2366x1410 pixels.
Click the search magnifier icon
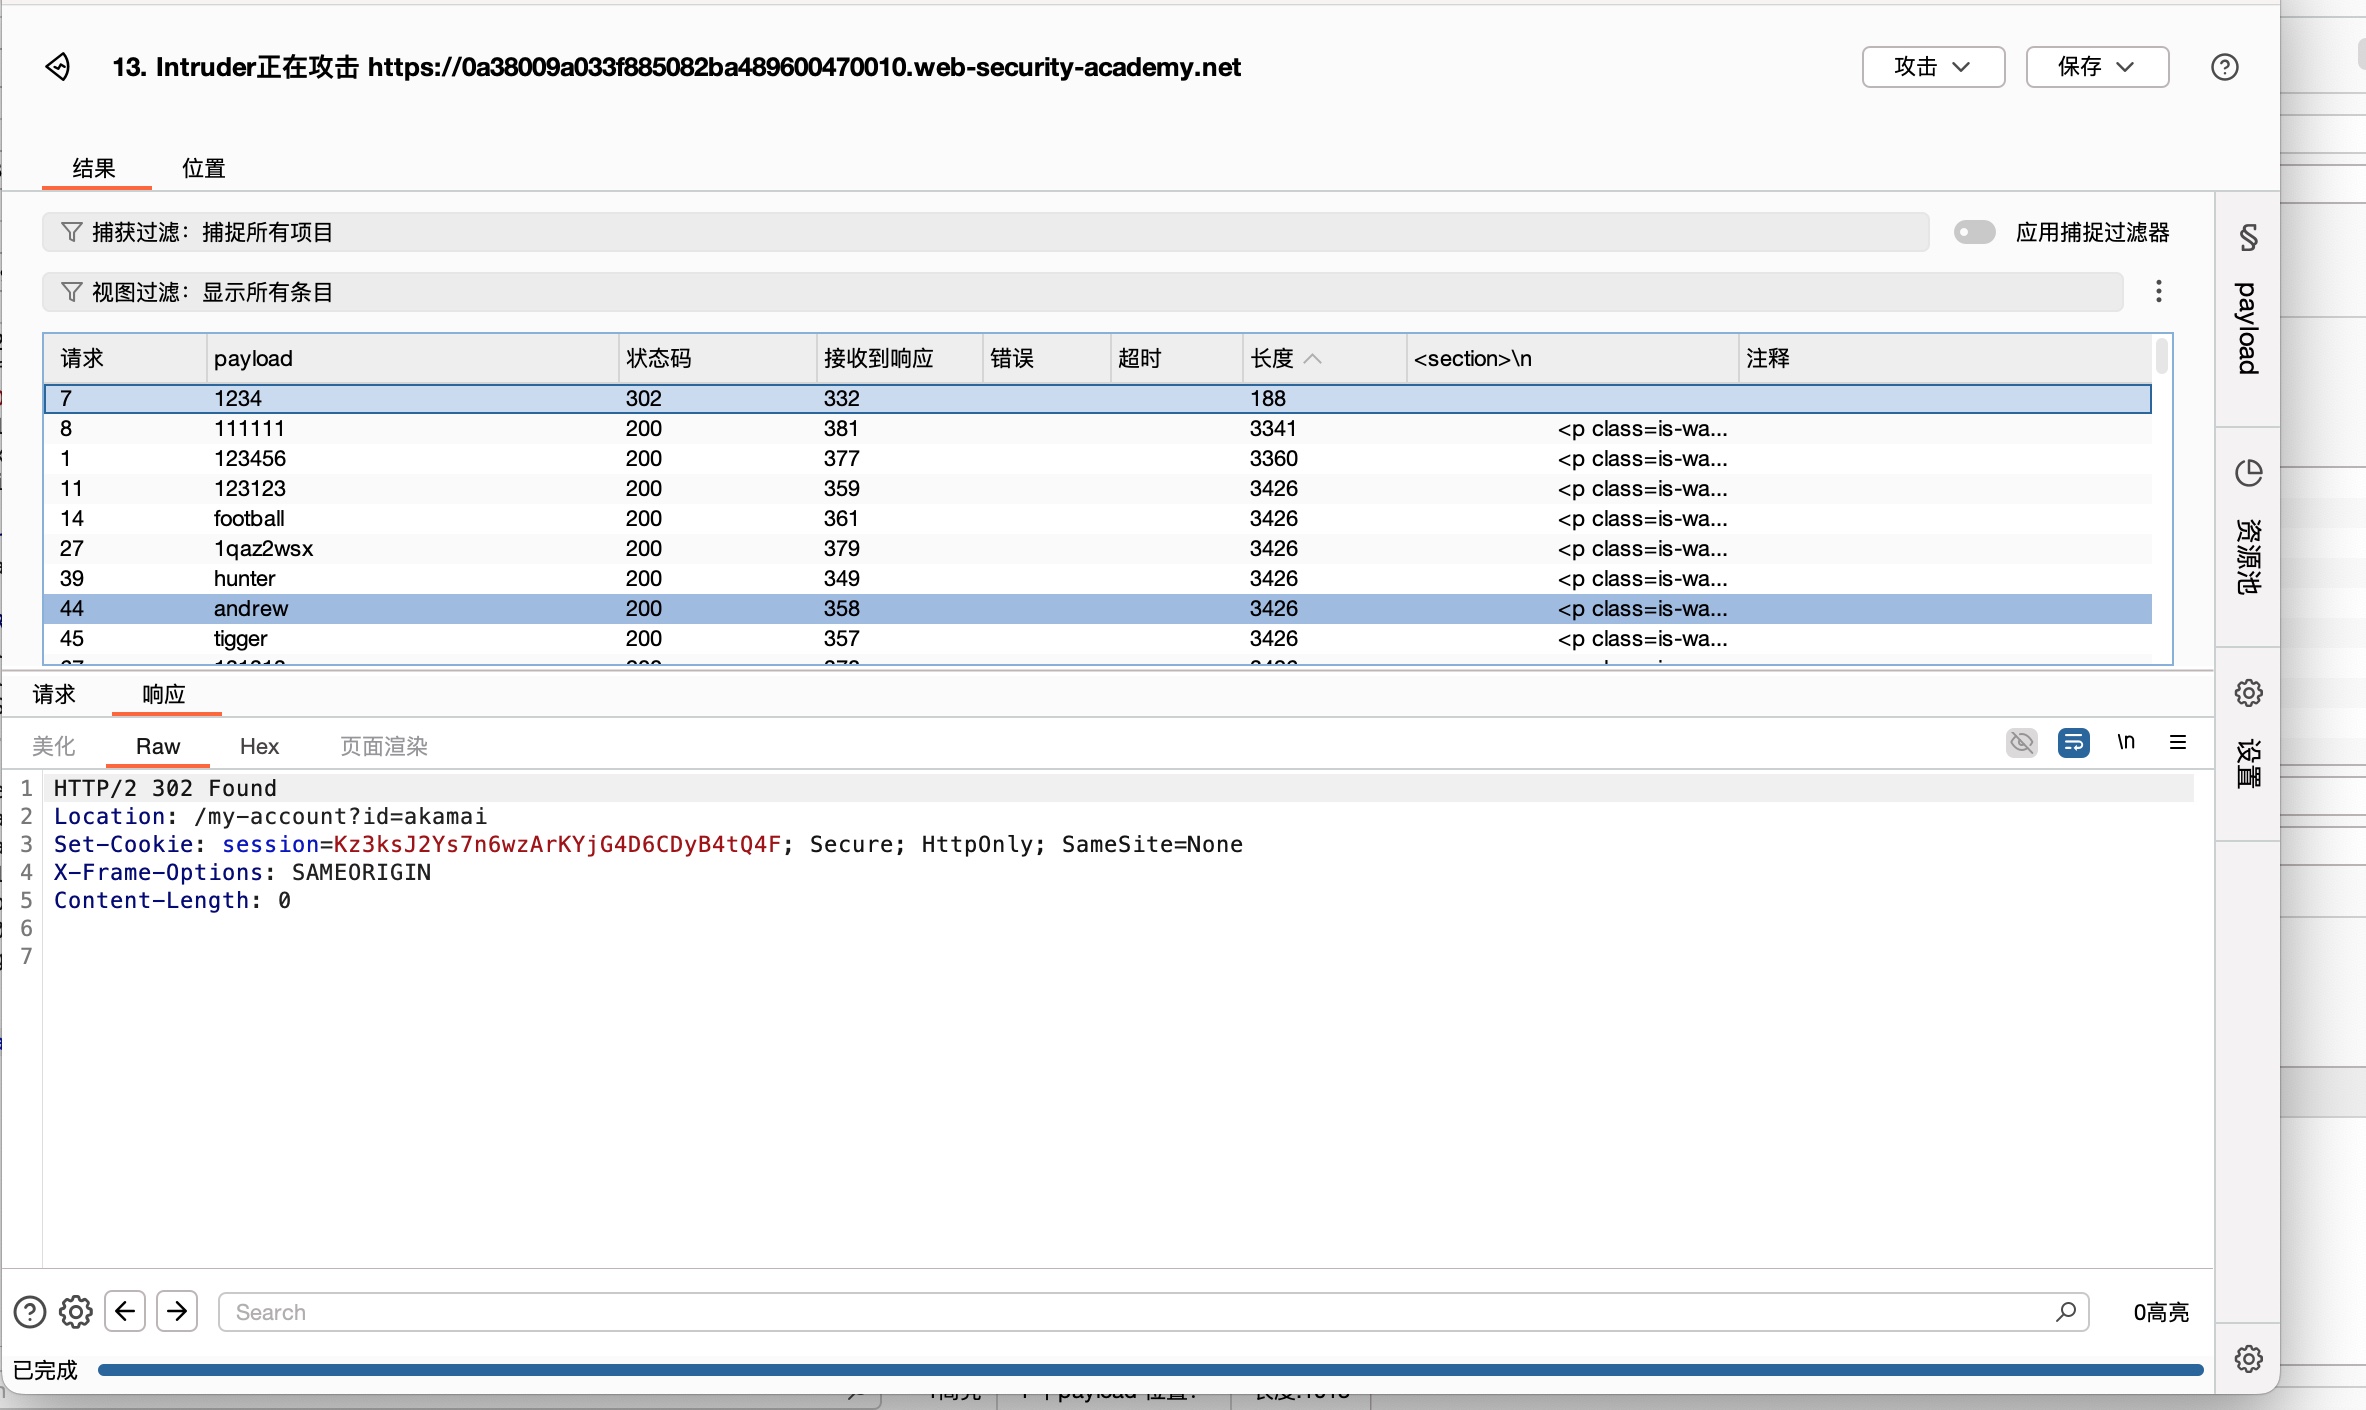pyautogui.click(x=2065, y=1311)
